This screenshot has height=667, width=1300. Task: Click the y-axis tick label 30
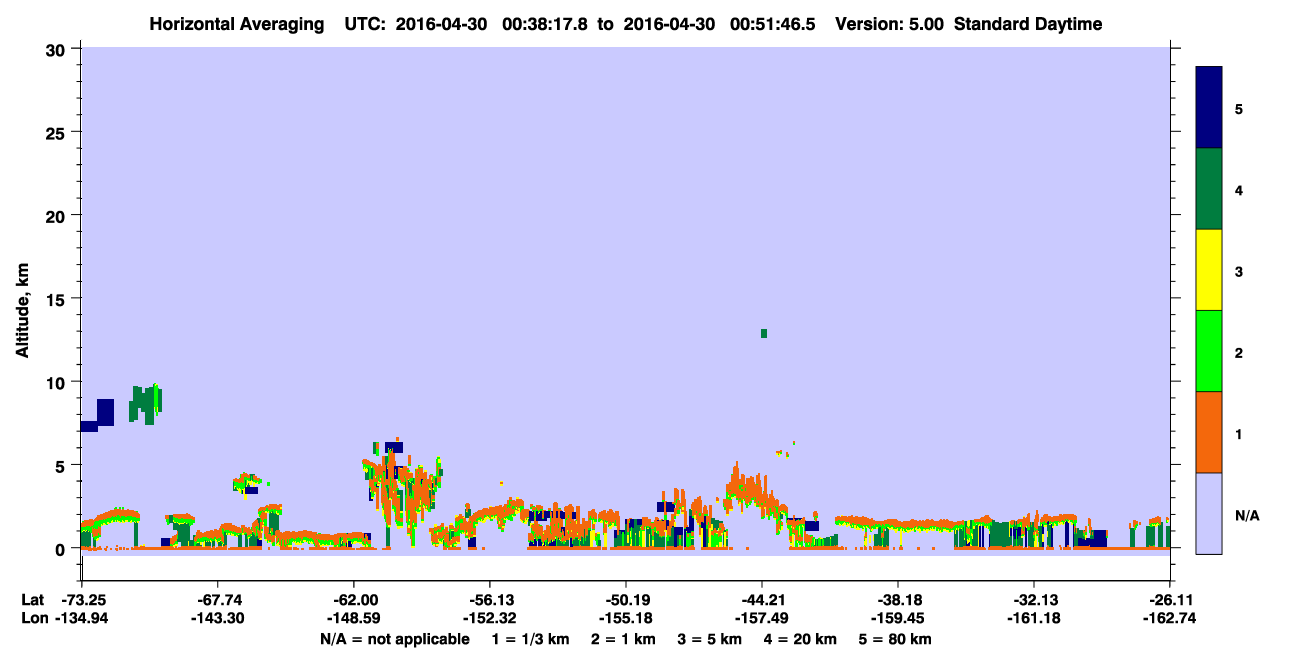[x=57, y=49]
